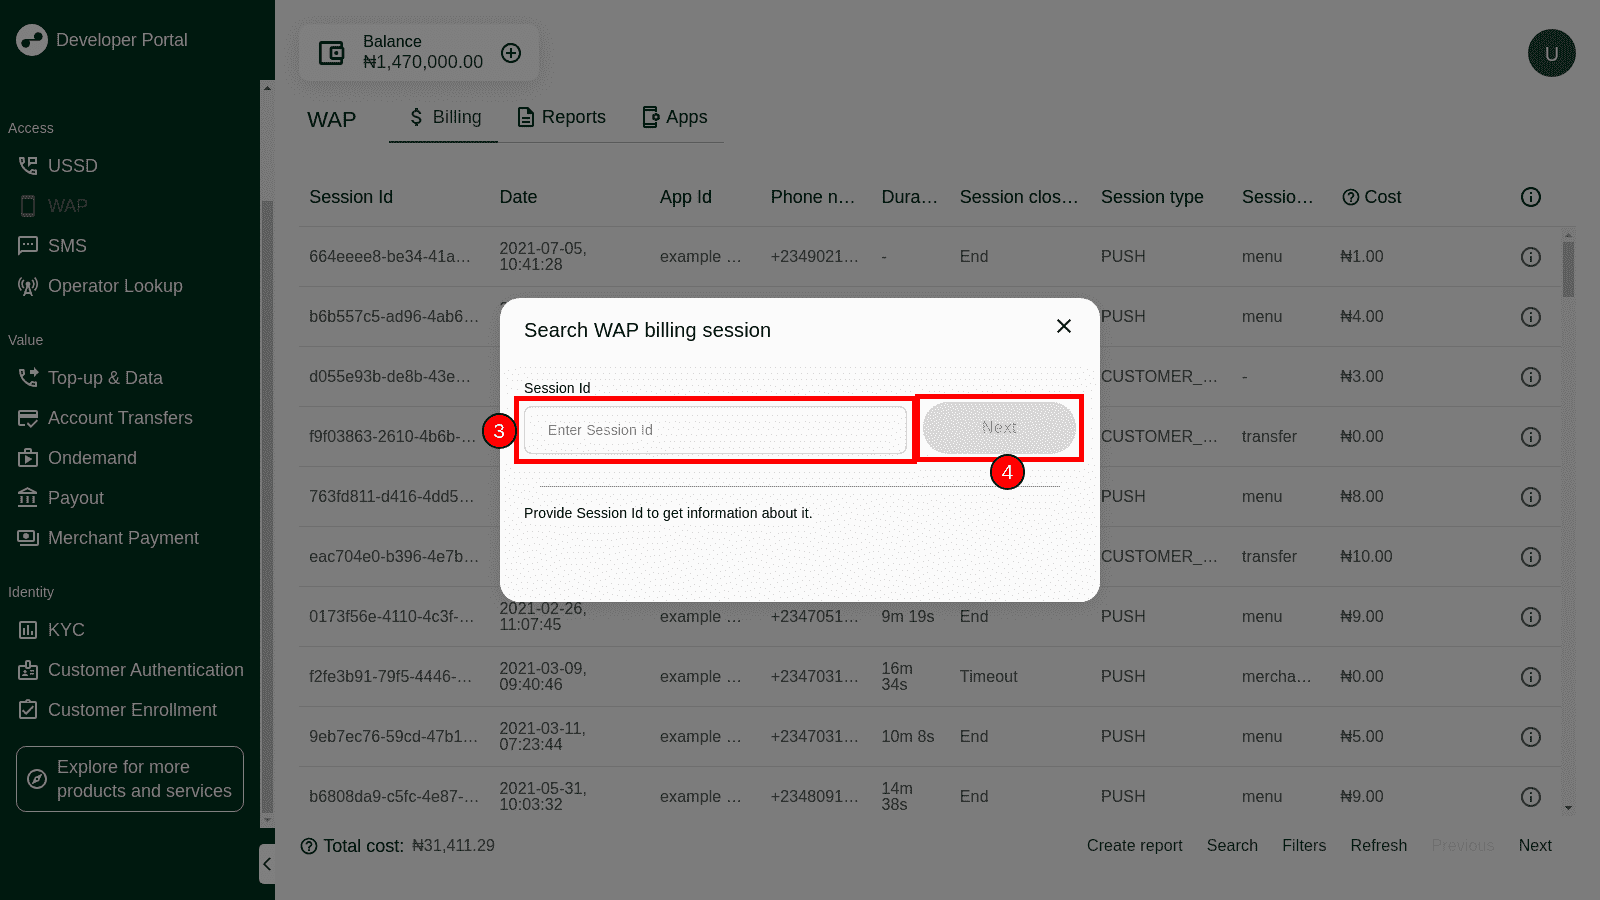The width and height of the screenshot is (1600, 900).
Task: Open the Filters option below the table
Action: (x=1303, y=846)
